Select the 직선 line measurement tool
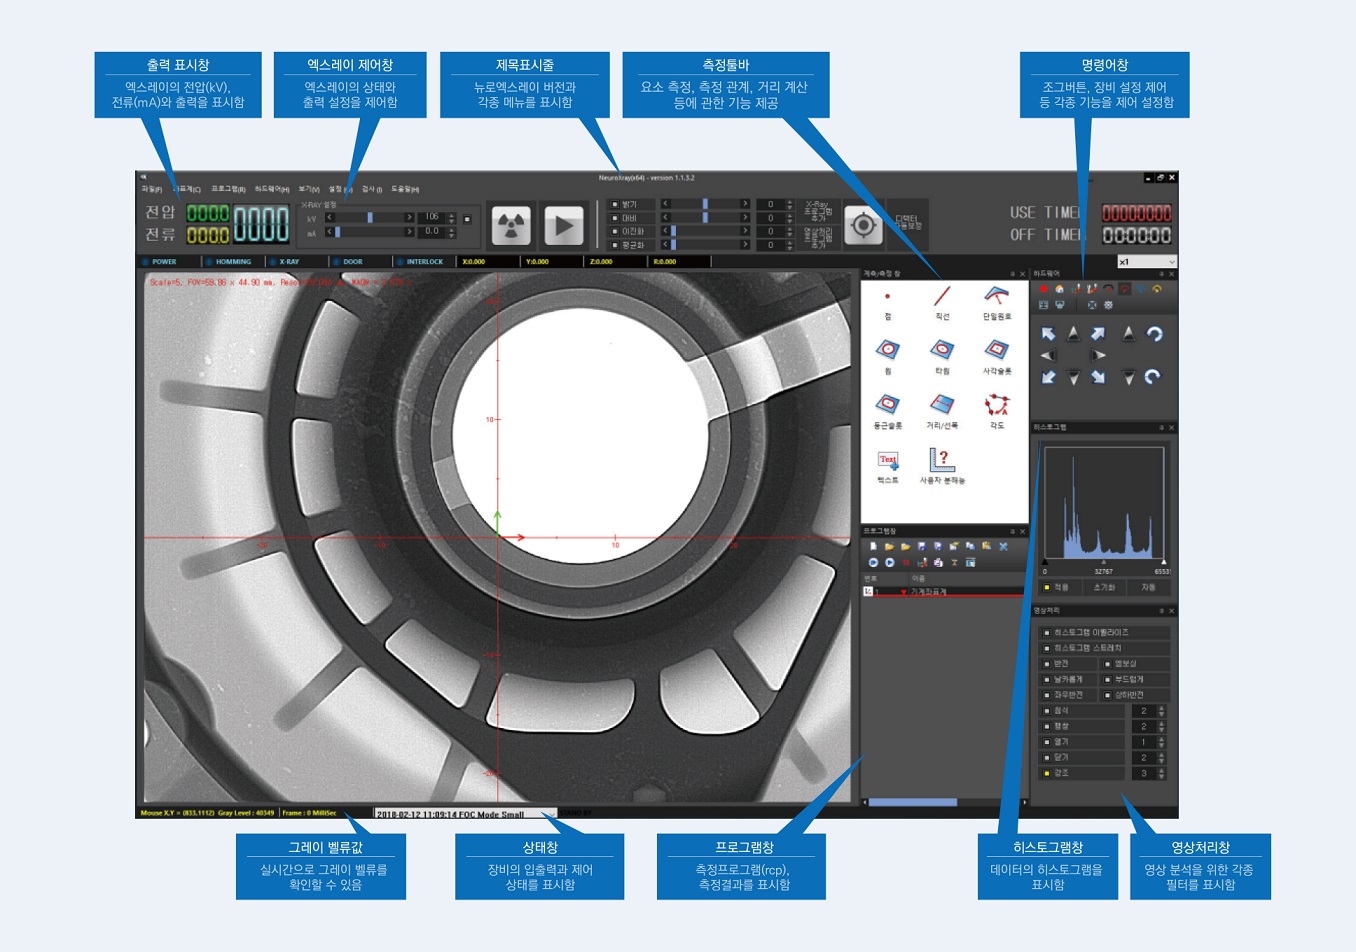The height and width of the screenshot is (952, 1356). [942, 297]
